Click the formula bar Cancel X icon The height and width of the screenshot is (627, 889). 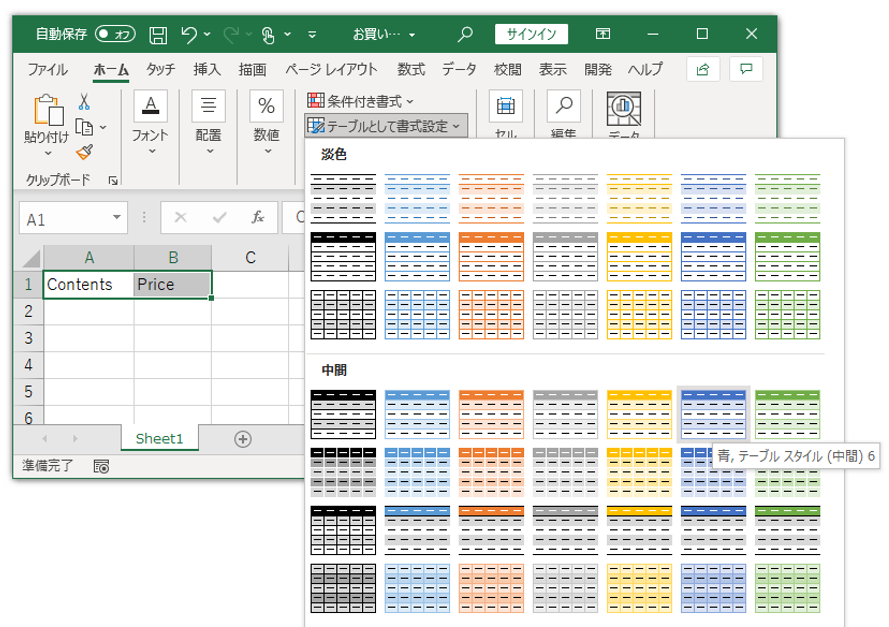pos(181,218)
